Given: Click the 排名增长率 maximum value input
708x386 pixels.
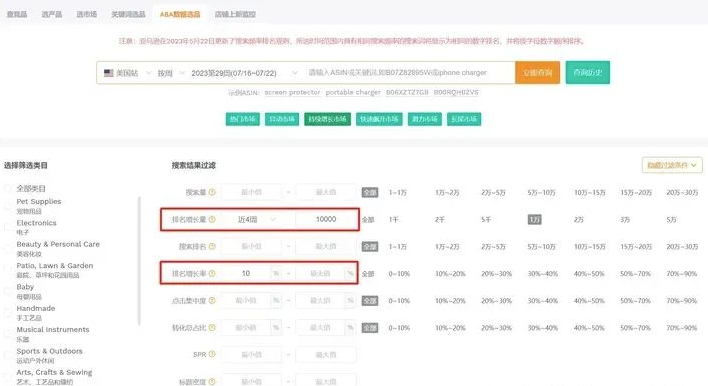Looking at the screenshot, I should [x=320, y=274].
